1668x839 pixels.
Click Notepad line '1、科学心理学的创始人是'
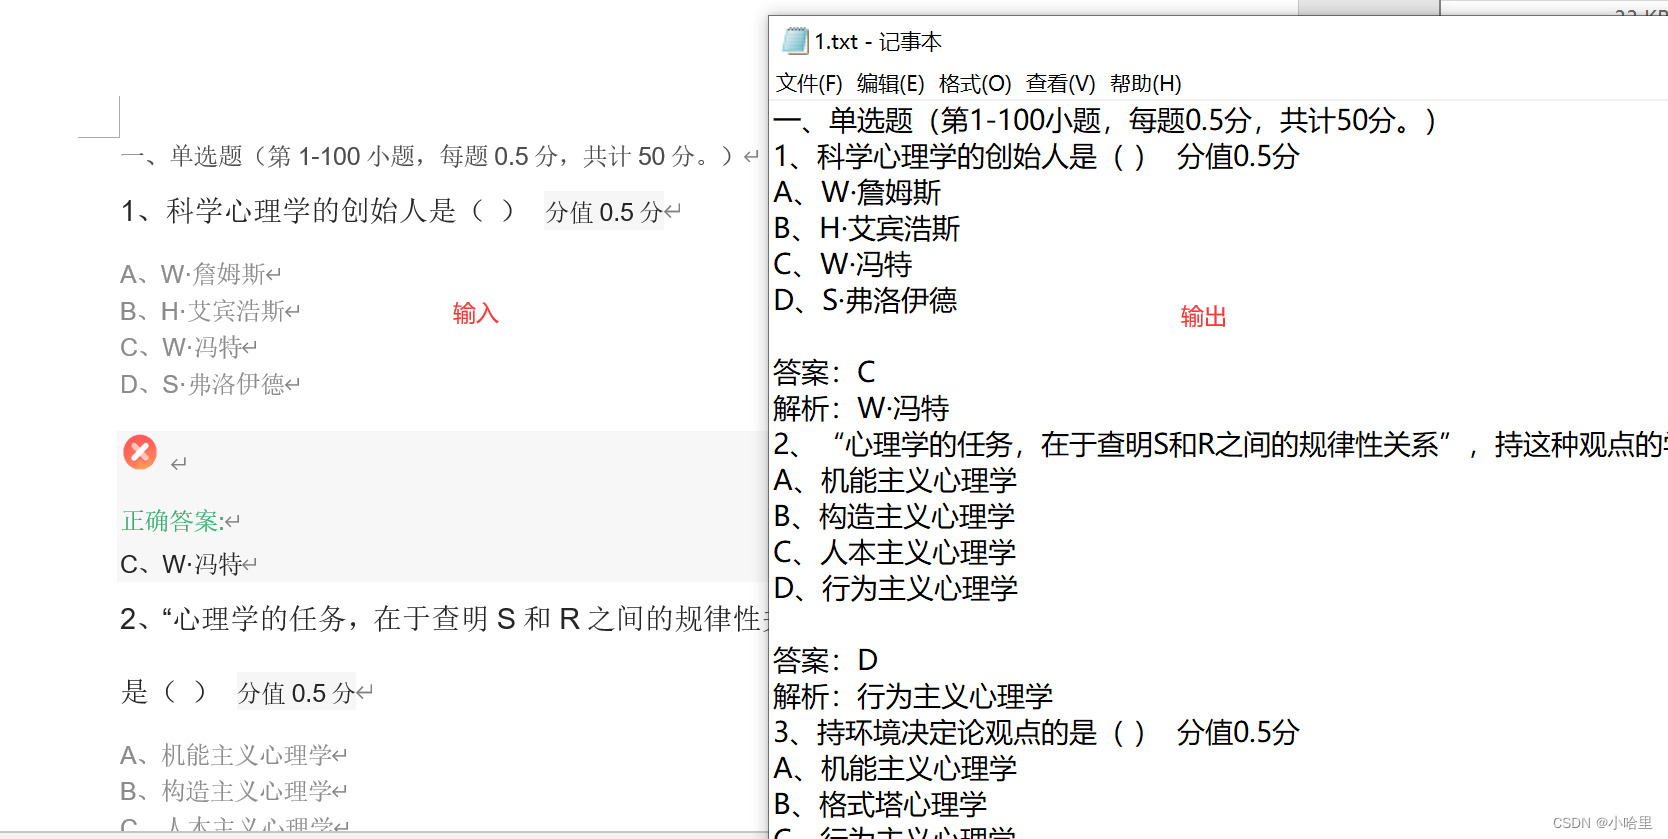(1036, 157)
